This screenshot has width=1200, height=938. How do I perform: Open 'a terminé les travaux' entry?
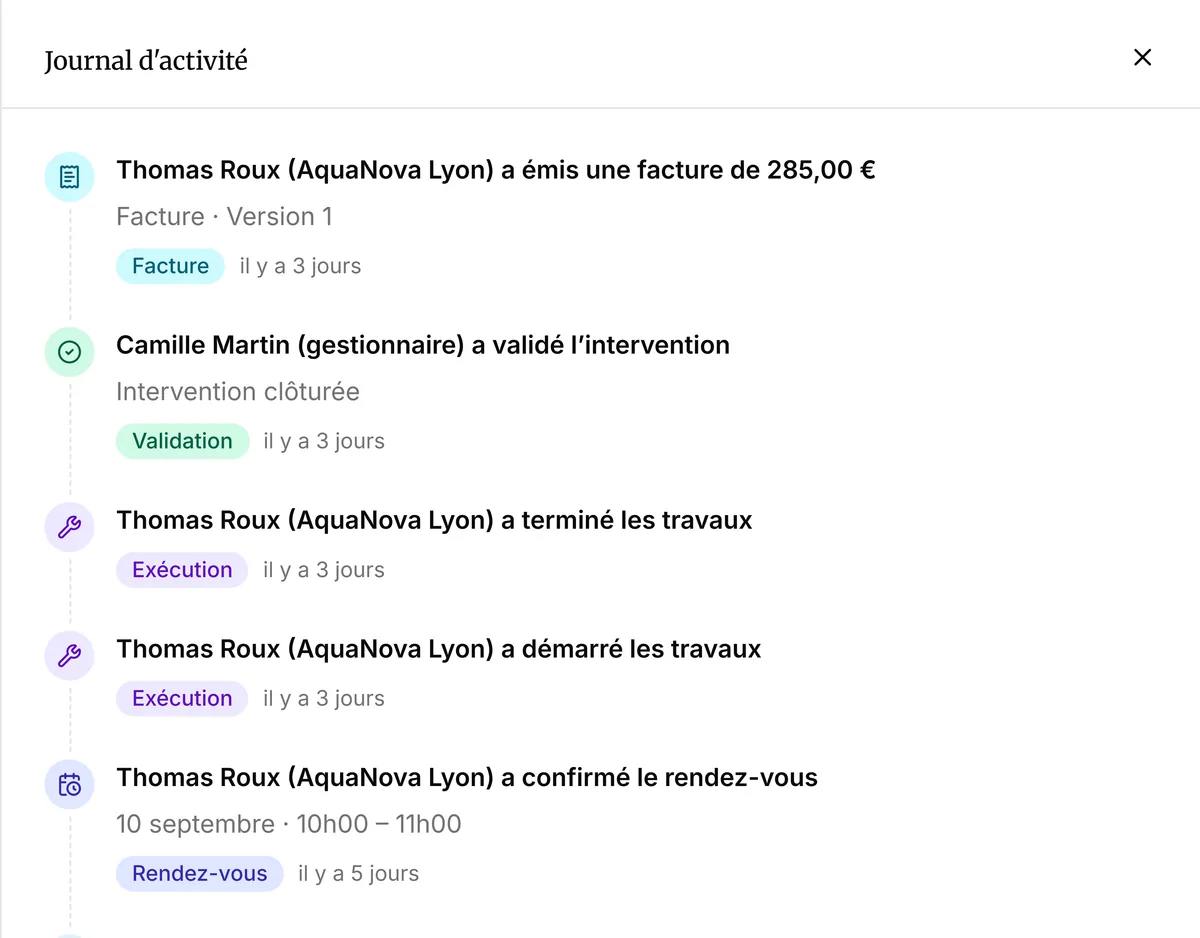(x=434, y=520)
